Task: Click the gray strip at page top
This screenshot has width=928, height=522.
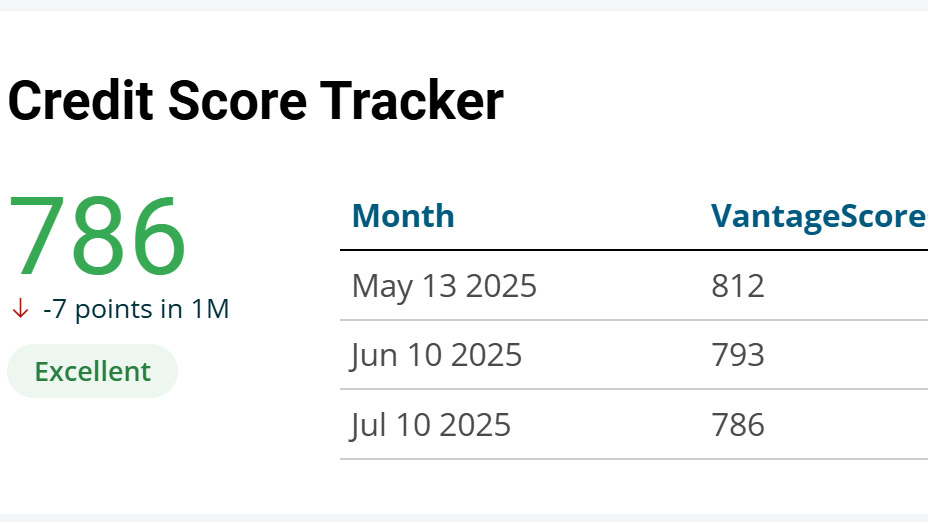Action: (464, 5)
